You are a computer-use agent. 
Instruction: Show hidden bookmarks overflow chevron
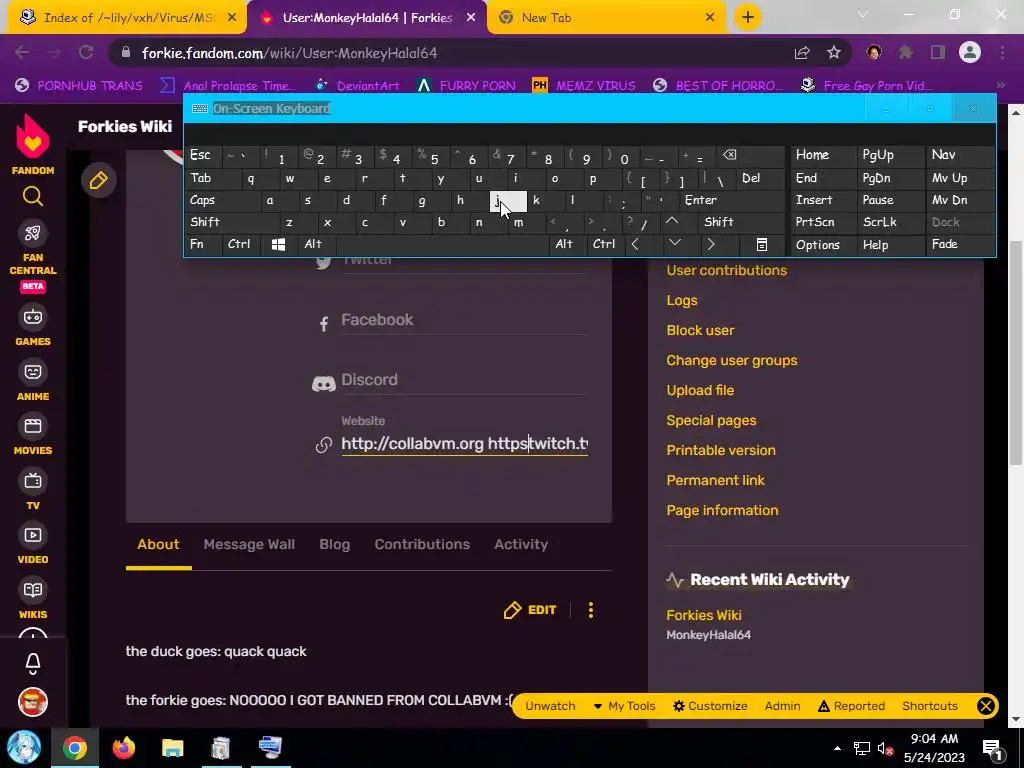click(1001, 85)
